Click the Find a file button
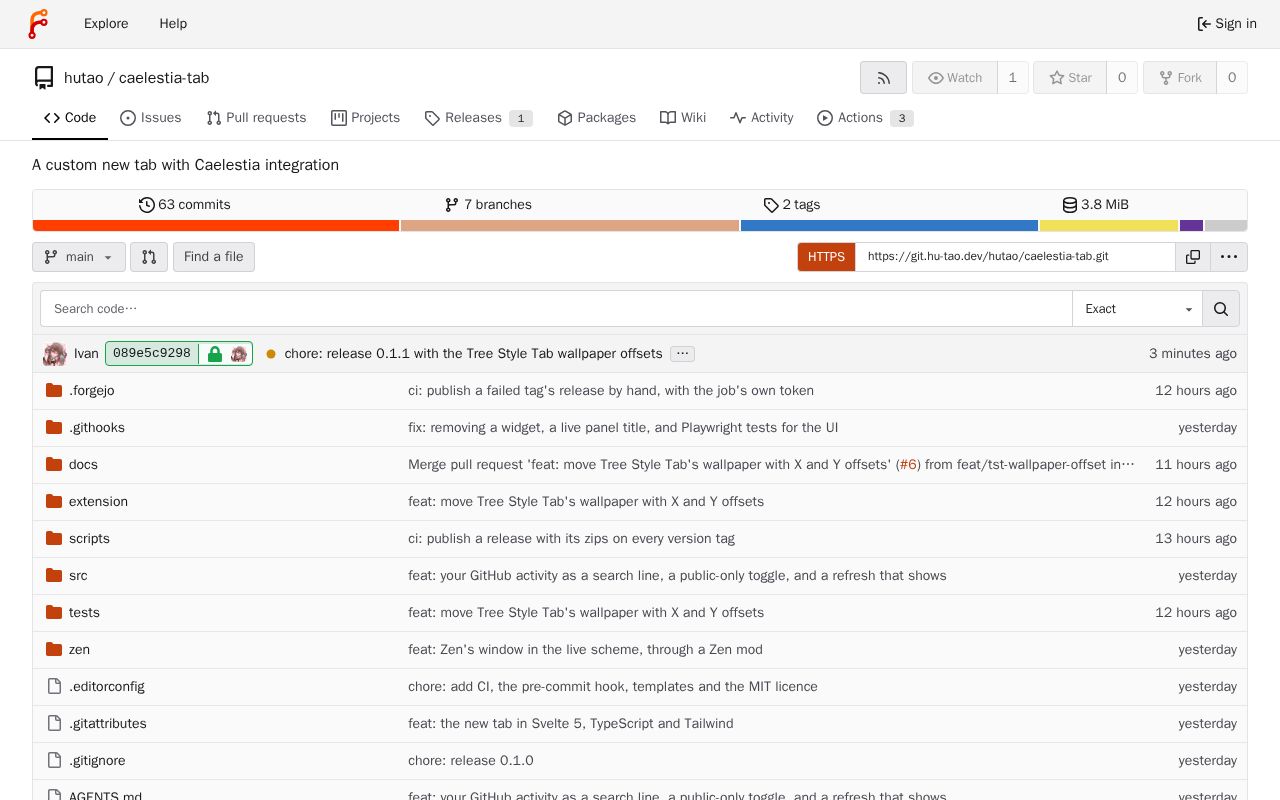 (x=214, y=257)
